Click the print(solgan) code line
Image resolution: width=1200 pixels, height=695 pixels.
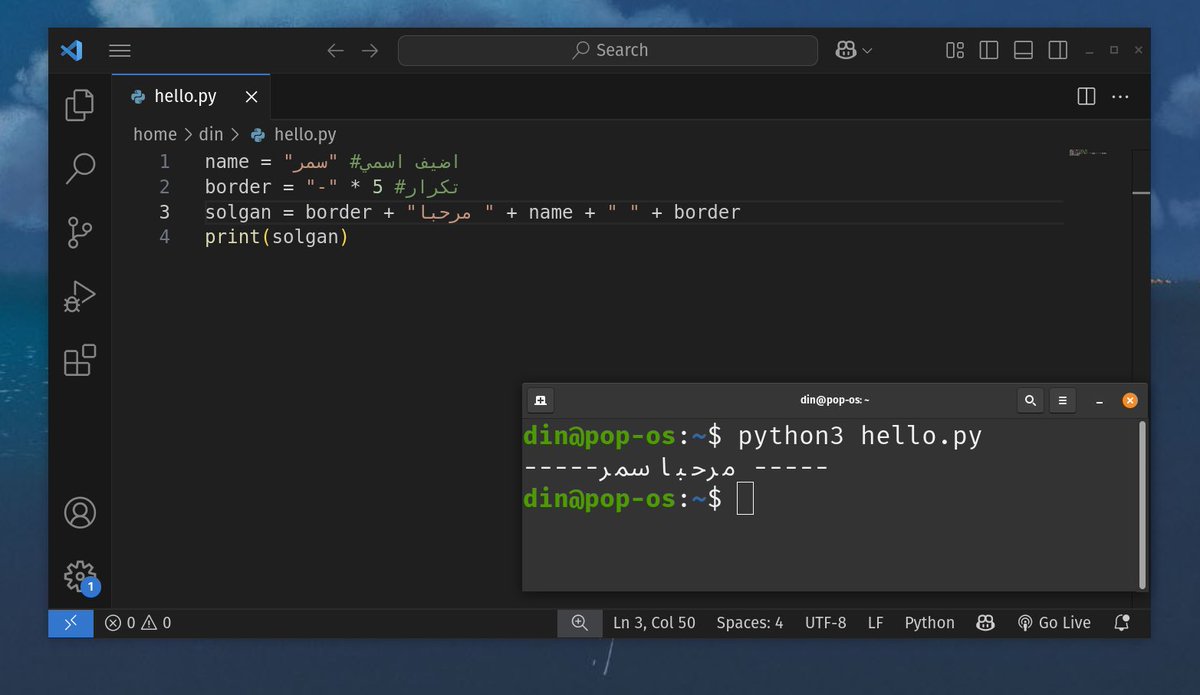[x=276, y=237]
